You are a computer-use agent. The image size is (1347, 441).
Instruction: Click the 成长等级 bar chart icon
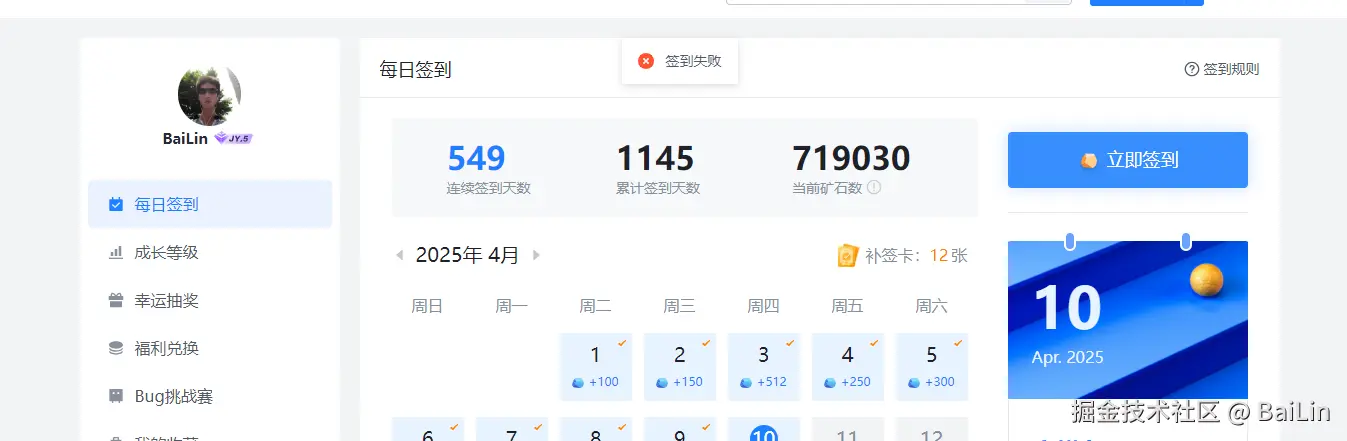116,252
